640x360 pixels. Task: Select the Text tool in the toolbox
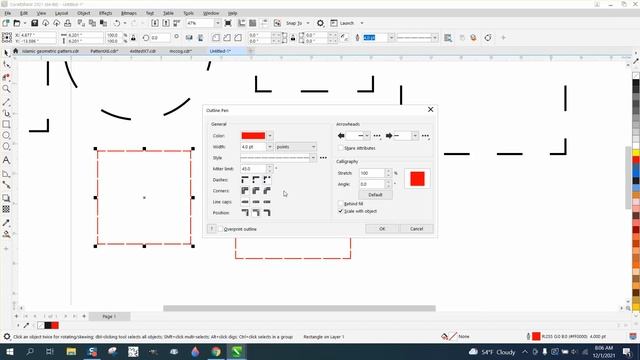pyautogui.click(x=7, y=160)
